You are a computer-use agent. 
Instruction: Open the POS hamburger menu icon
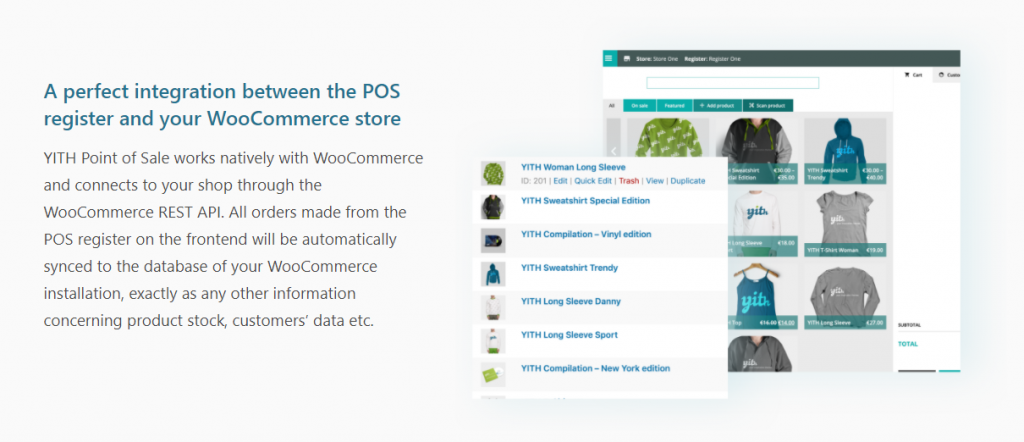click(x=609, y=58)
